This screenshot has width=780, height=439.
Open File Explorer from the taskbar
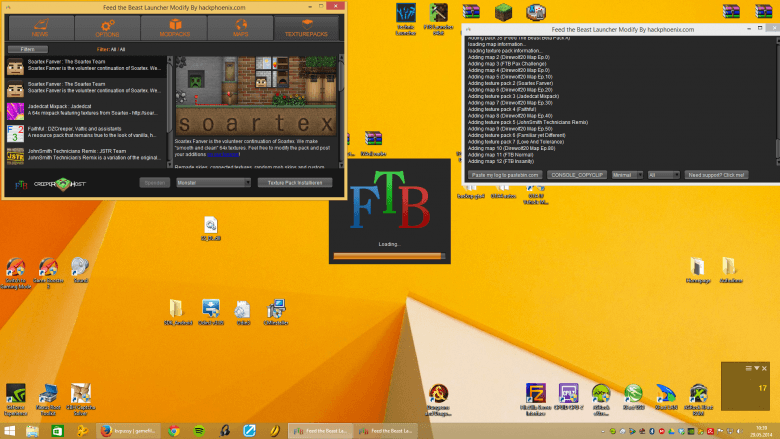tap(33, 431)
